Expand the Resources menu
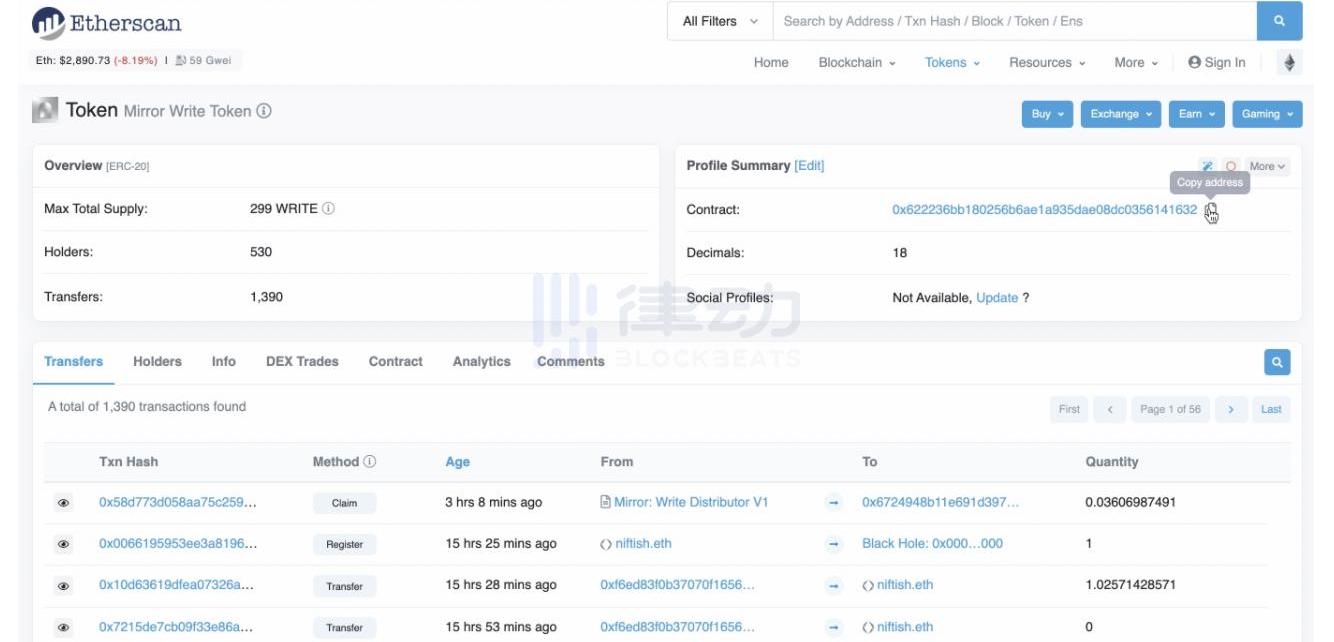1334x642 pixels. tap(1047, 62)
